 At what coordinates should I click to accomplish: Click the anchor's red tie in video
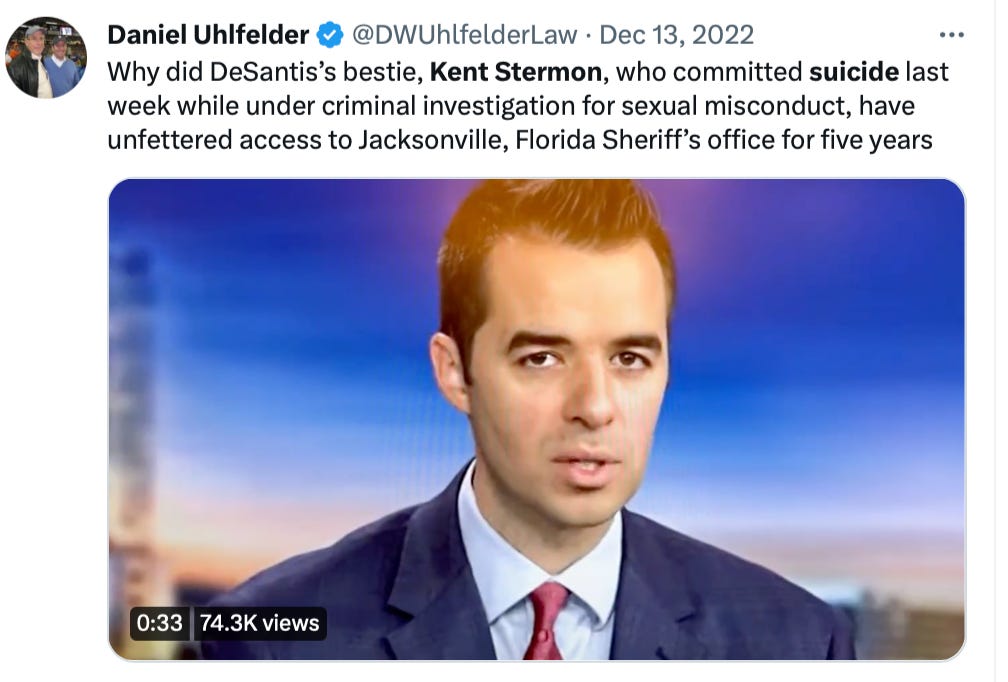click(x=545, y=620)
